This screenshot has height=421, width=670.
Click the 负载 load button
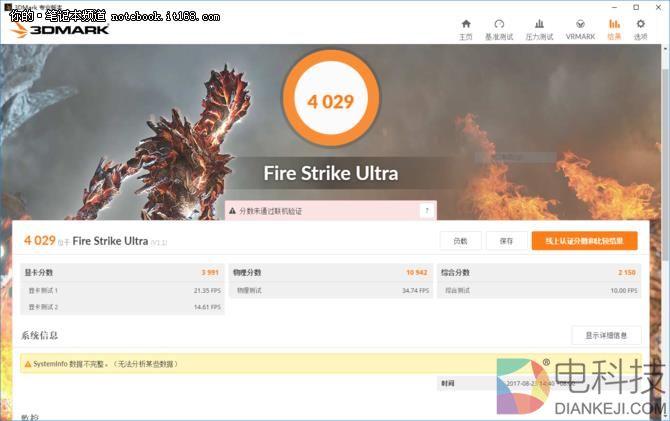pyautogui.click(x=460, y=241)
